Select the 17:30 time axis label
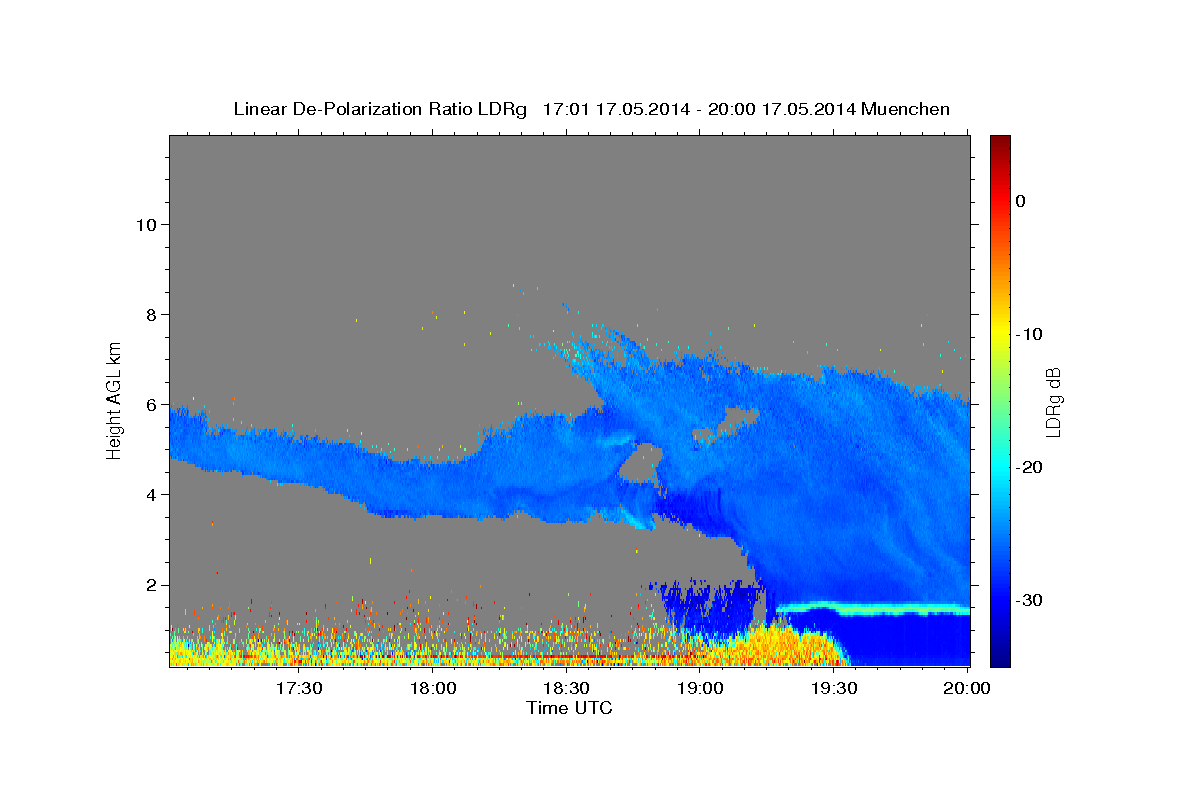 click(x=299, y=689)
